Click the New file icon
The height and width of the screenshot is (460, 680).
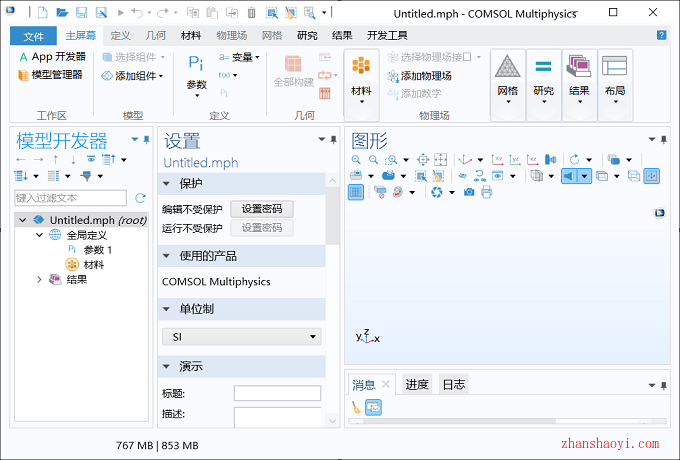[x=42, y=13]
